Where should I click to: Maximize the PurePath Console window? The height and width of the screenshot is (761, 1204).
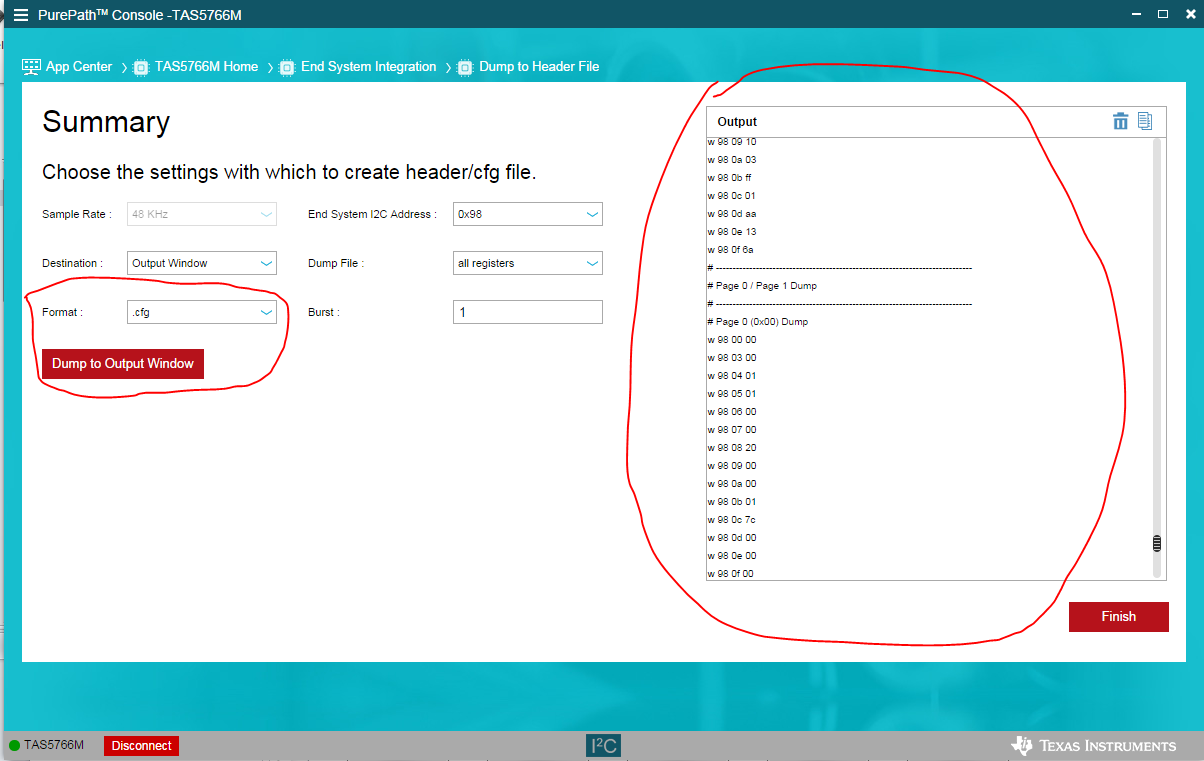click(1163, 14)
